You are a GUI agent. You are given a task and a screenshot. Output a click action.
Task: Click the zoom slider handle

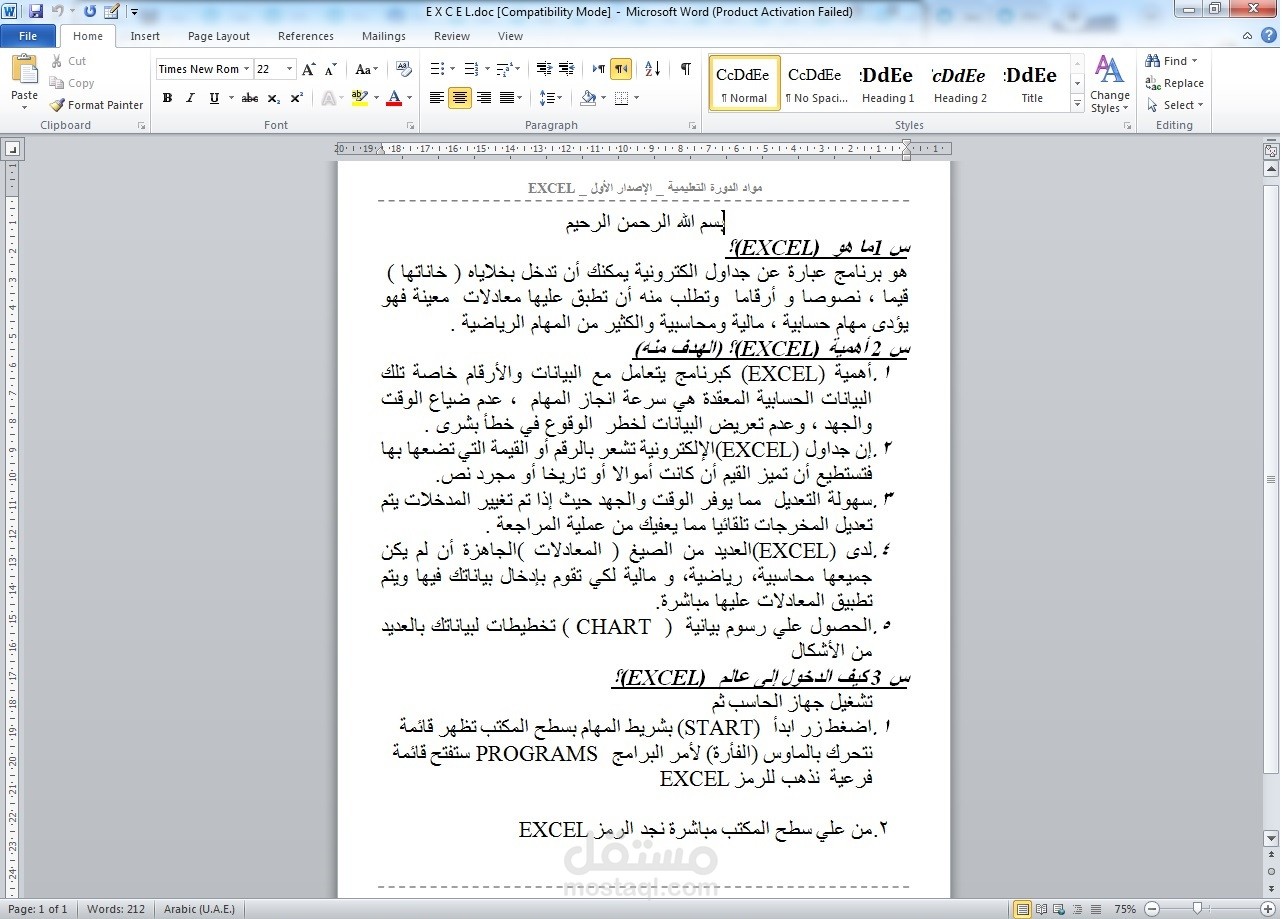[1196, 909]
